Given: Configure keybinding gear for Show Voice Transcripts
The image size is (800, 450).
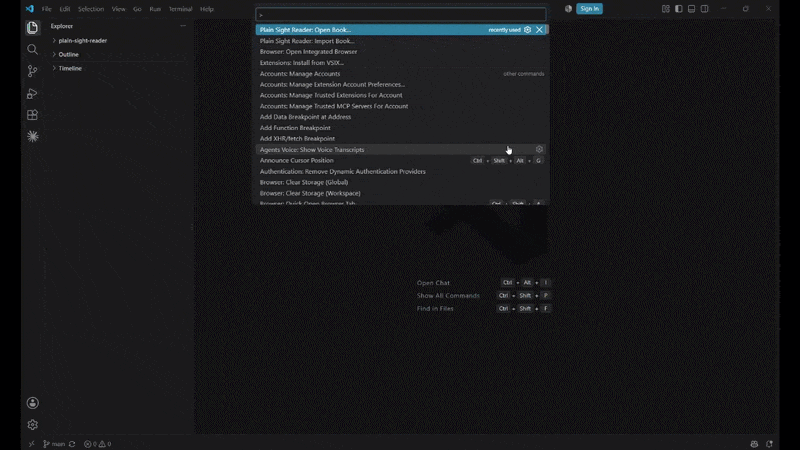Looking at the screenshot, I should pos(539,149).
